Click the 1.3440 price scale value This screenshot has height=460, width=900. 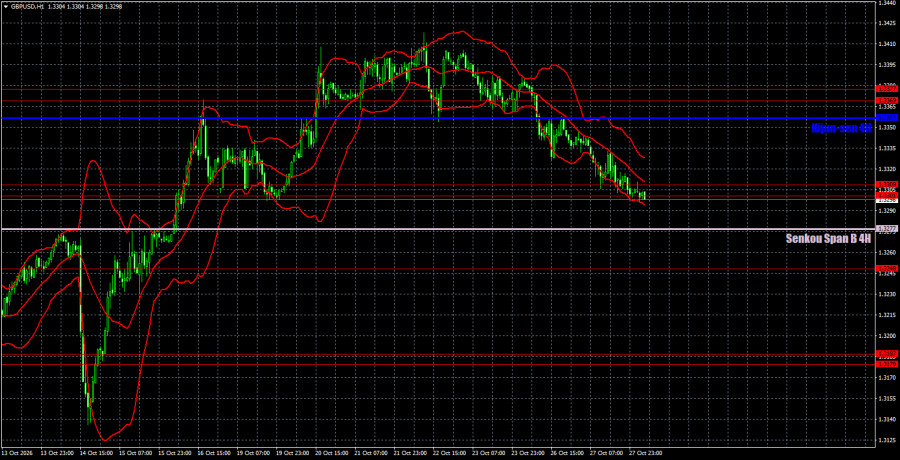[887, 3]
